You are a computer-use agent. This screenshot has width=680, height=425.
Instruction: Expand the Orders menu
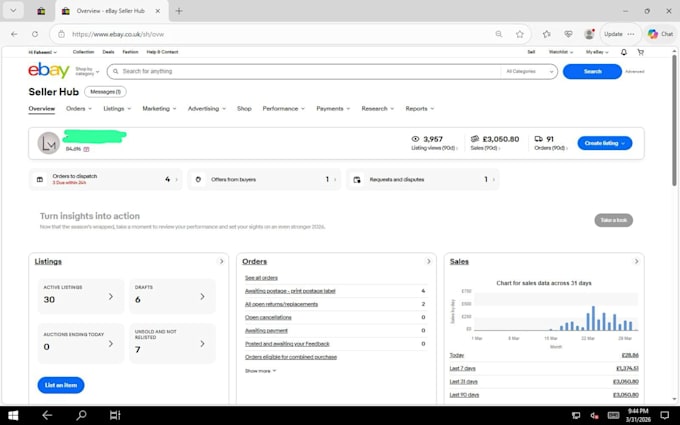(x=79, y=109)
